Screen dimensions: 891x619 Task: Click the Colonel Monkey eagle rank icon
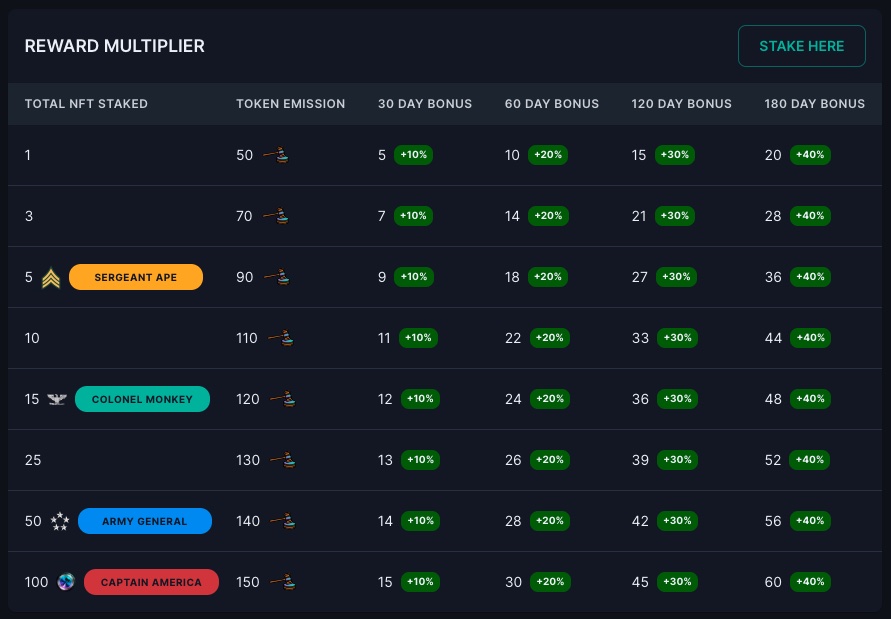click(57, 400)
